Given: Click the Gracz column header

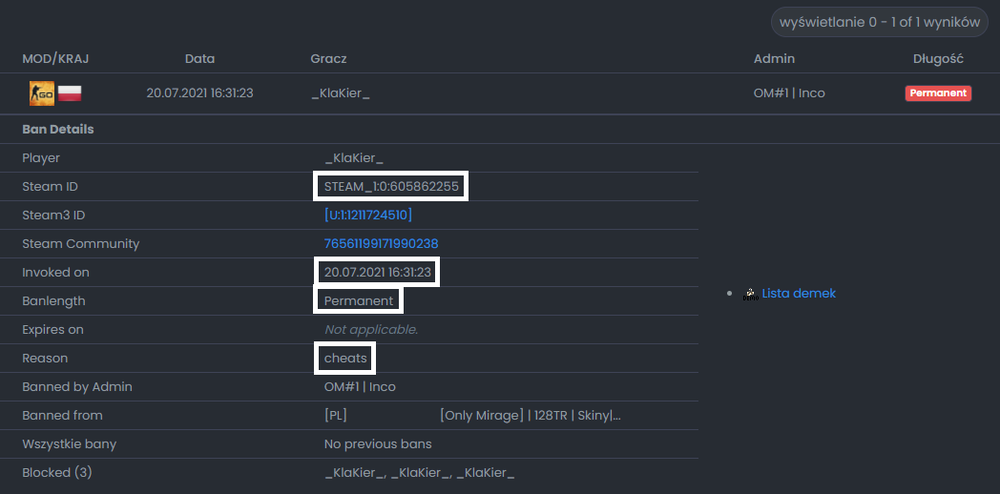Looking at the screenshot, I should coord(328,59).
